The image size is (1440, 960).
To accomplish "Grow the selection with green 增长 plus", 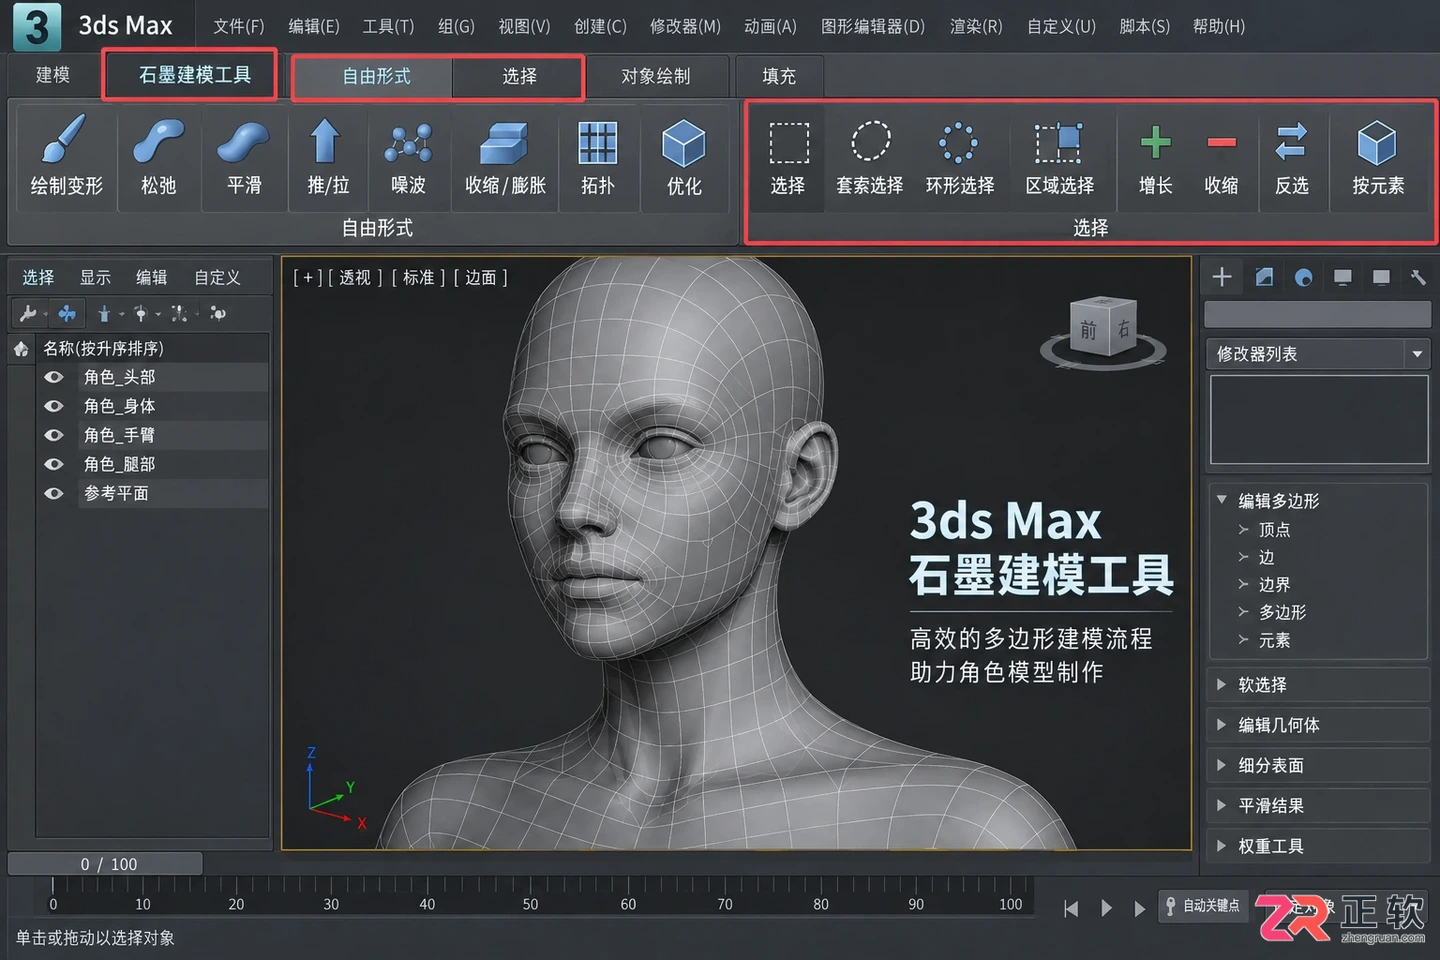I will click(1156, 156).
